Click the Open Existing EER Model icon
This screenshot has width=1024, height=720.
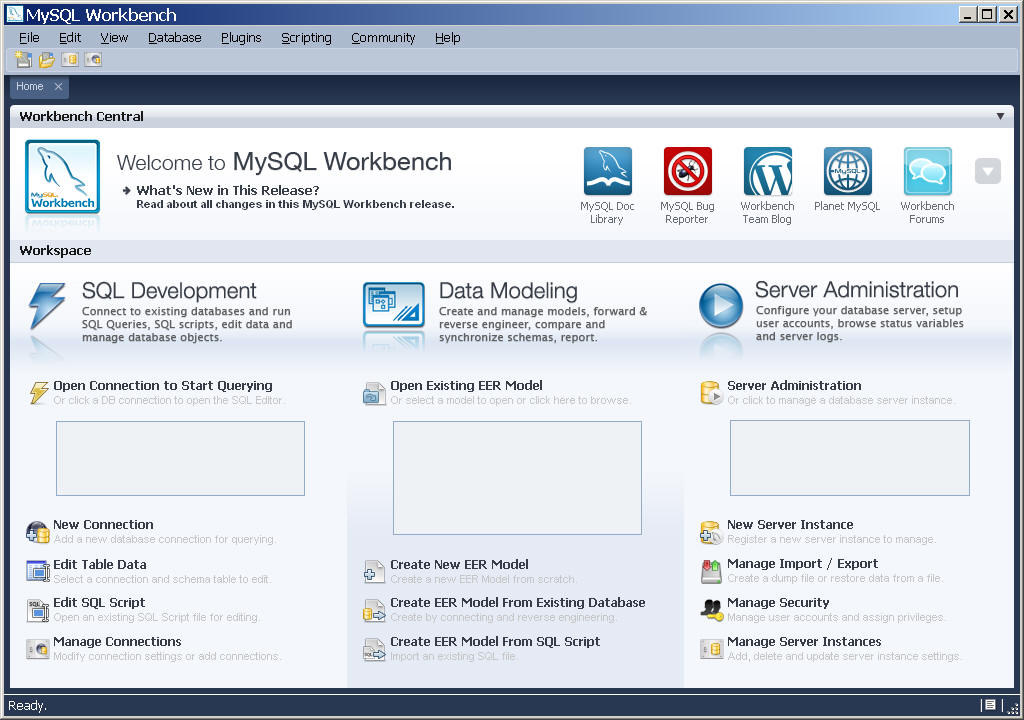pyautogui.click(x=375, y=393)
